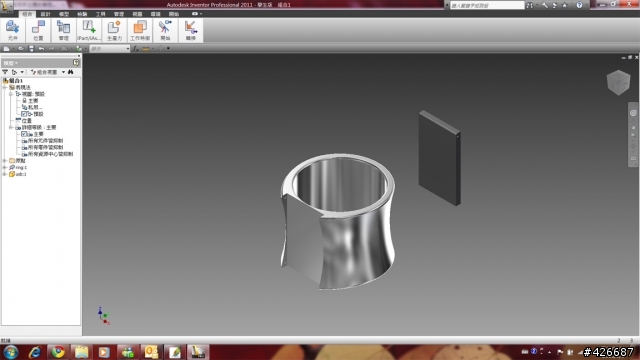Switch to the 視圖 view tab
Screen dimensions: 640x360
(137, 14)
